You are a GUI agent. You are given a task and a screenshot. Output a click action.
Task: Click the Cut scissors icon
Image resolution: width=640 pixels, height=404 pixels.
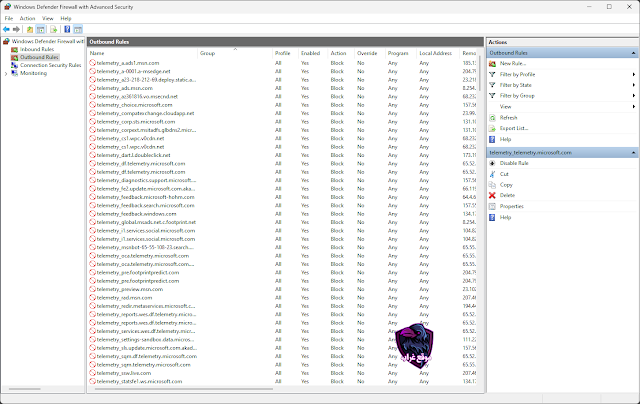pos(492,174)
